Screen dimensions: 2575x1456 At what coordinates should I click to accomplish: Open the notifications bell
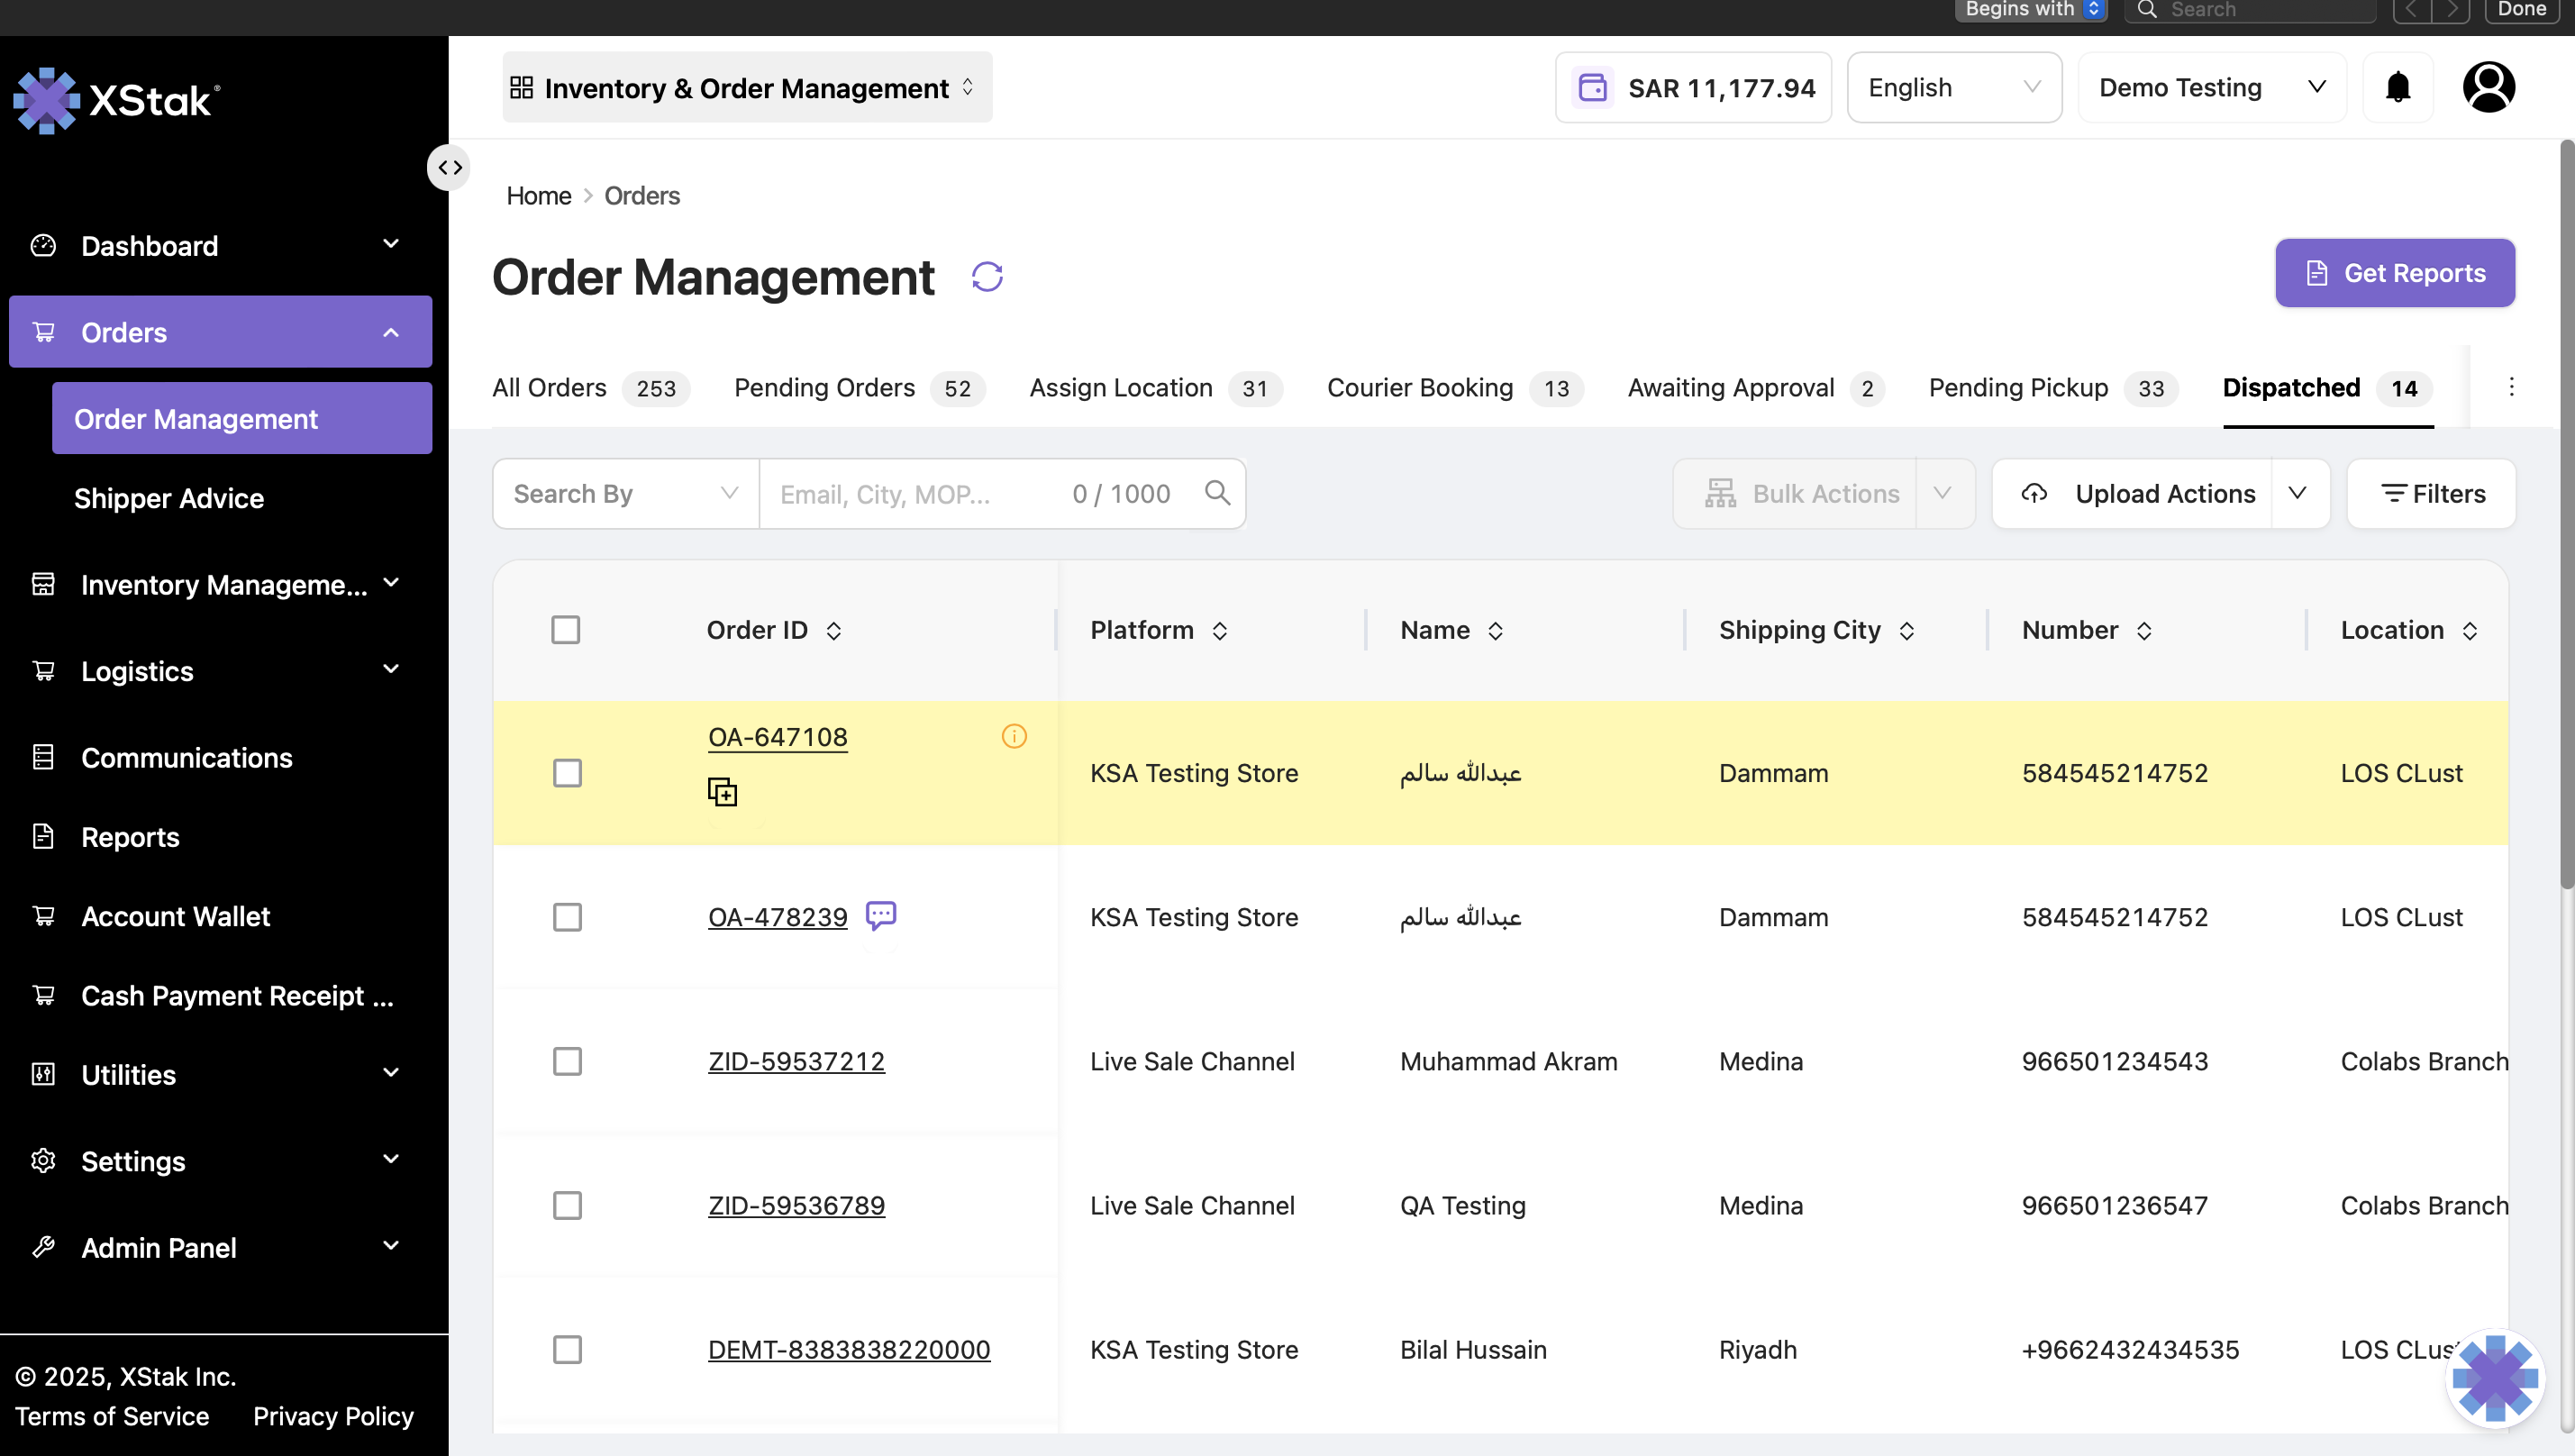[x=2398, y=88]
